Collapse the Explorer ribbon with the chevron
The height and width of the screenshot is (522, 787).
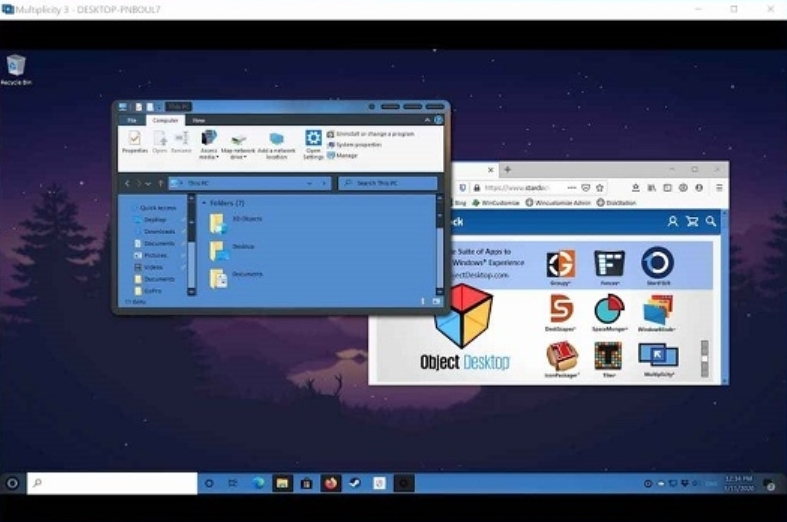coord(427,120)
